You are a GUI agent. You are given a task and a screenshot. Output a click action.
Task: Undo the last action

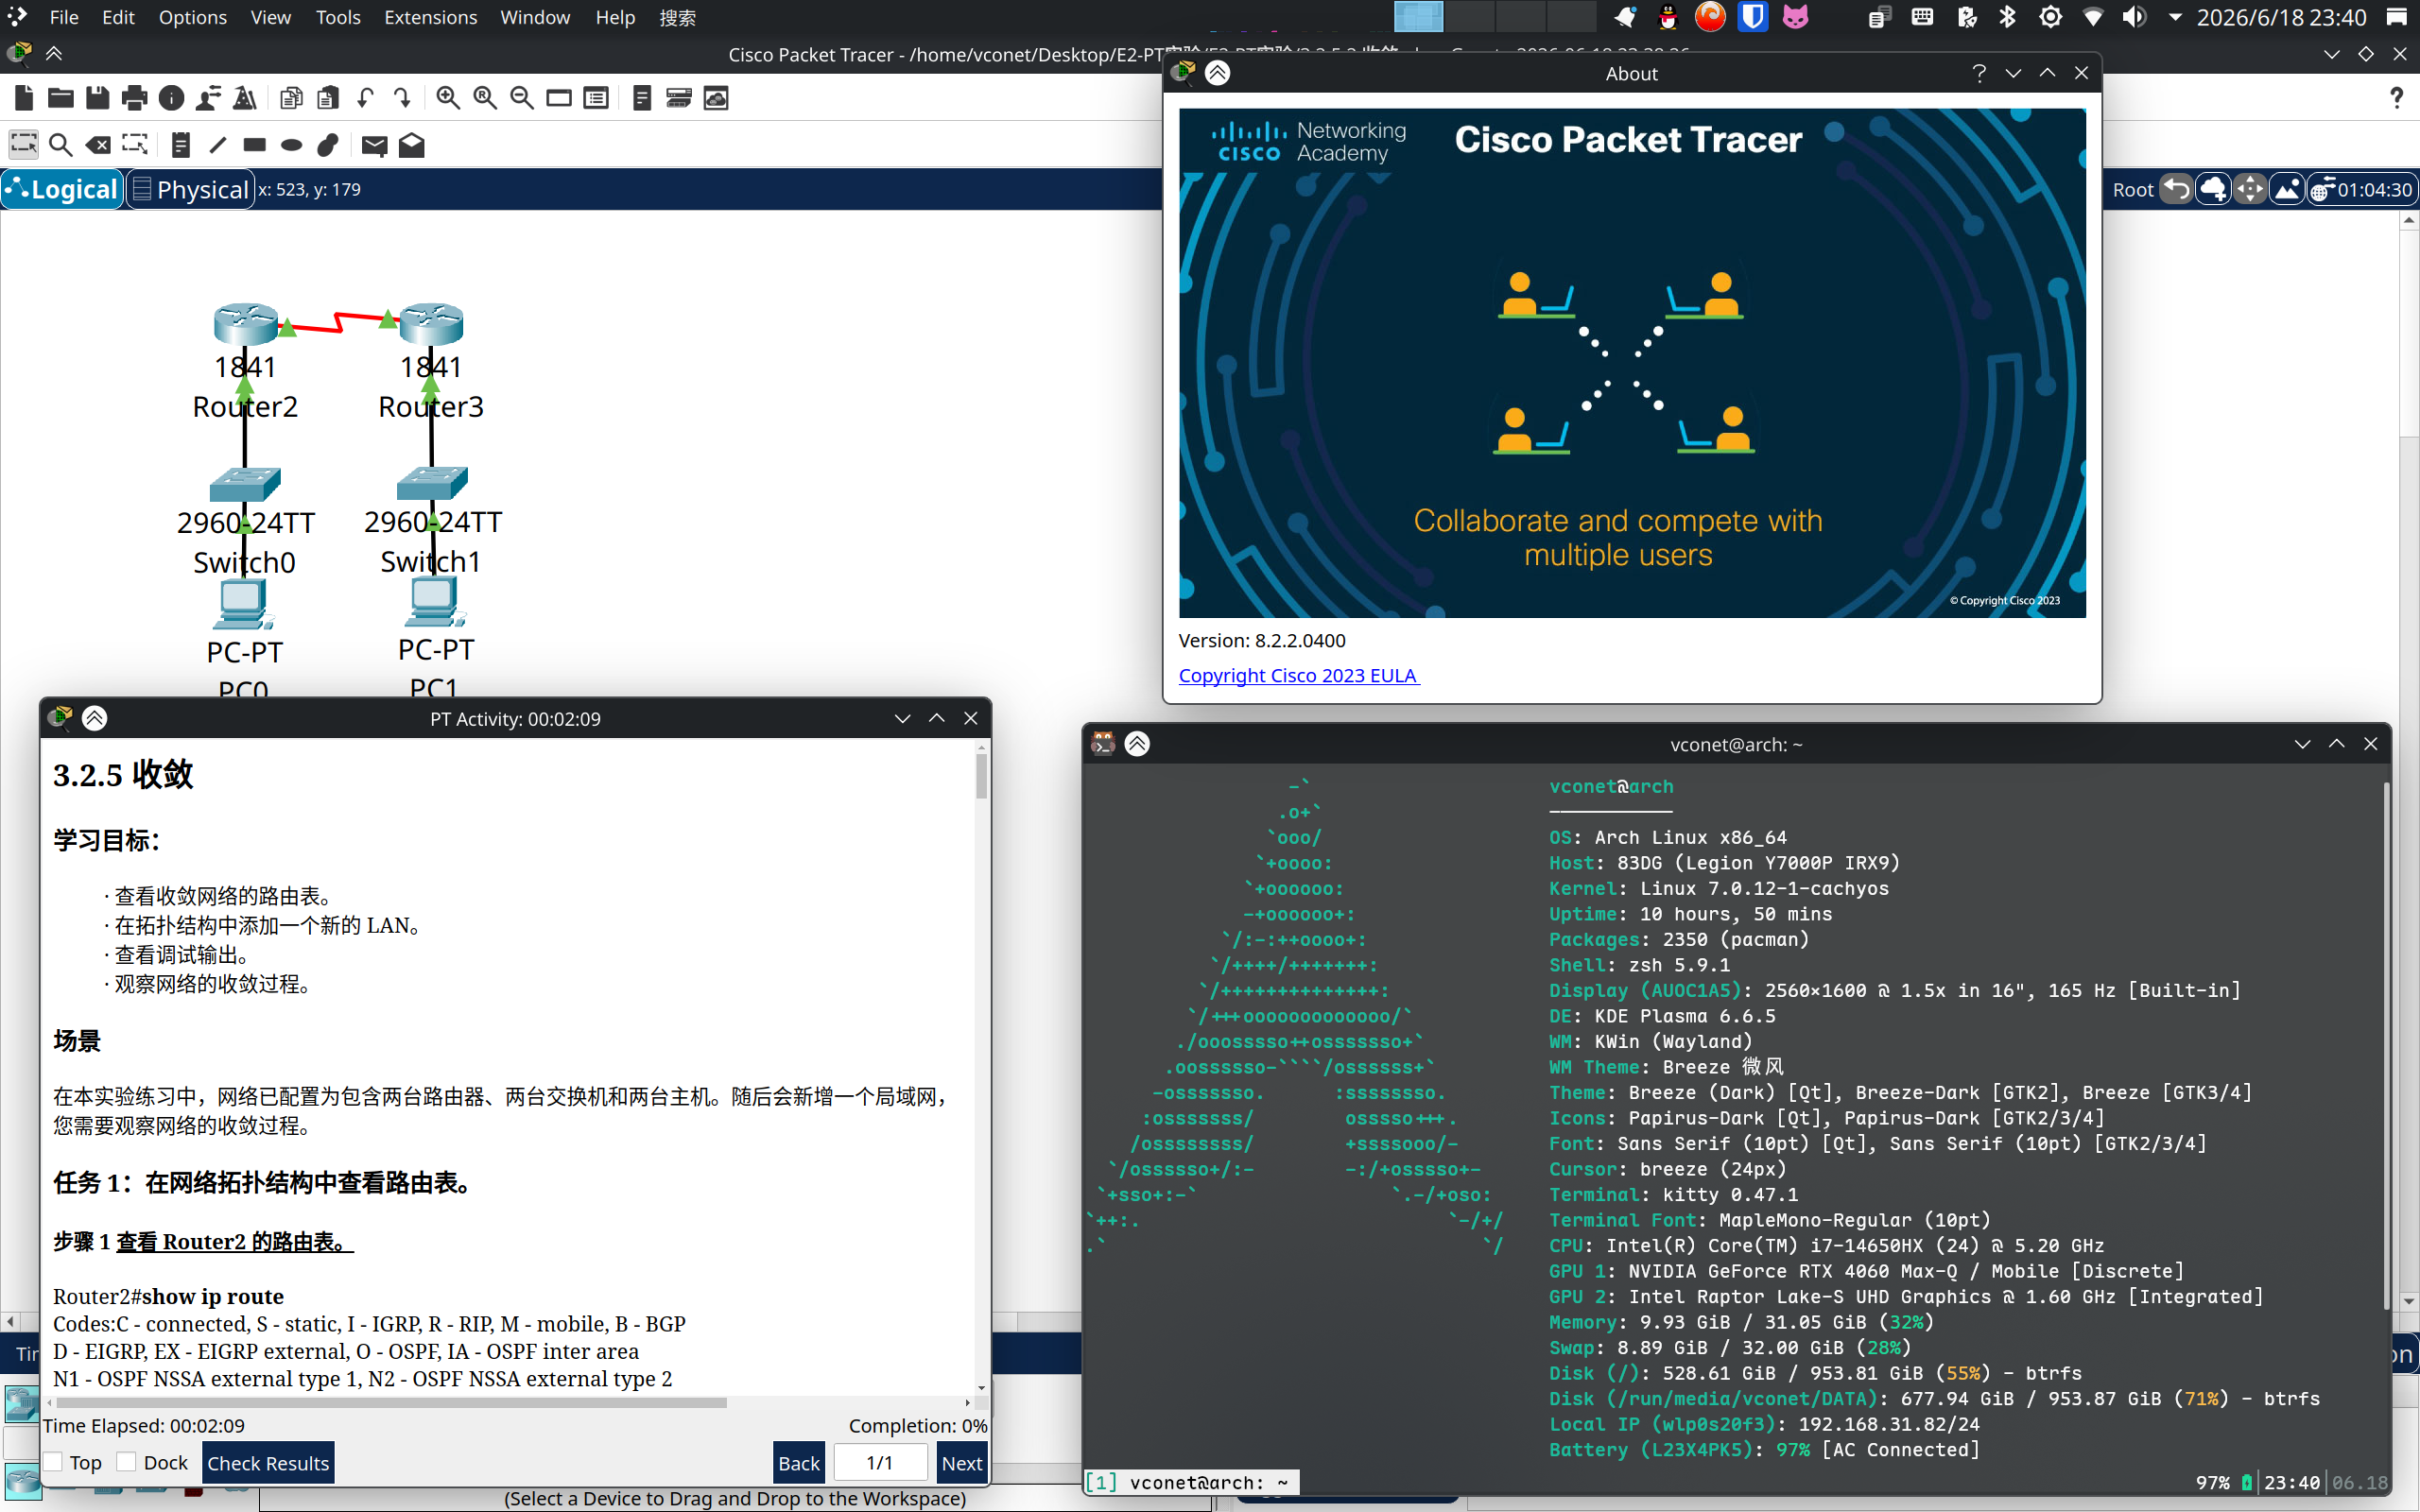coord(365,98)
